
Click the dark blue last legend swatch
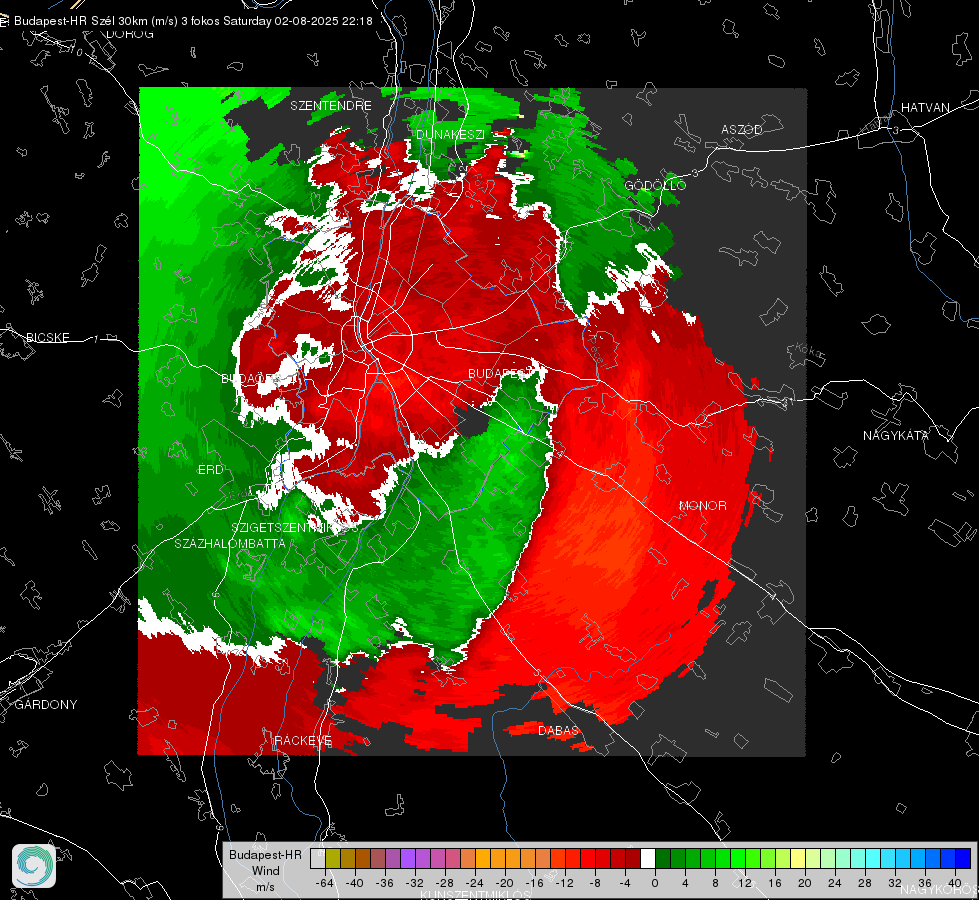(963, 858)
